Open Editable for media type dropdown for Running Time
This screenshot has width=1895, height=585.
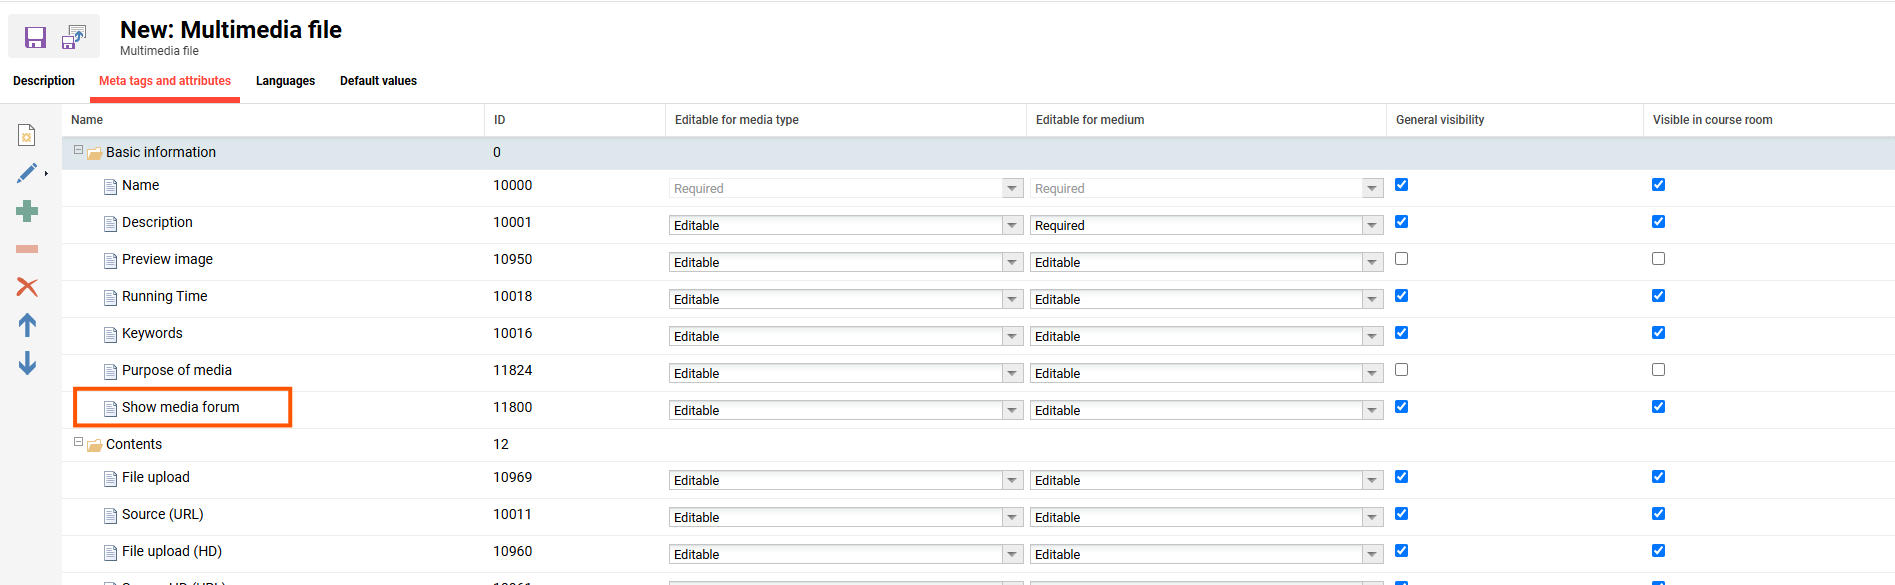(1011, 300)
